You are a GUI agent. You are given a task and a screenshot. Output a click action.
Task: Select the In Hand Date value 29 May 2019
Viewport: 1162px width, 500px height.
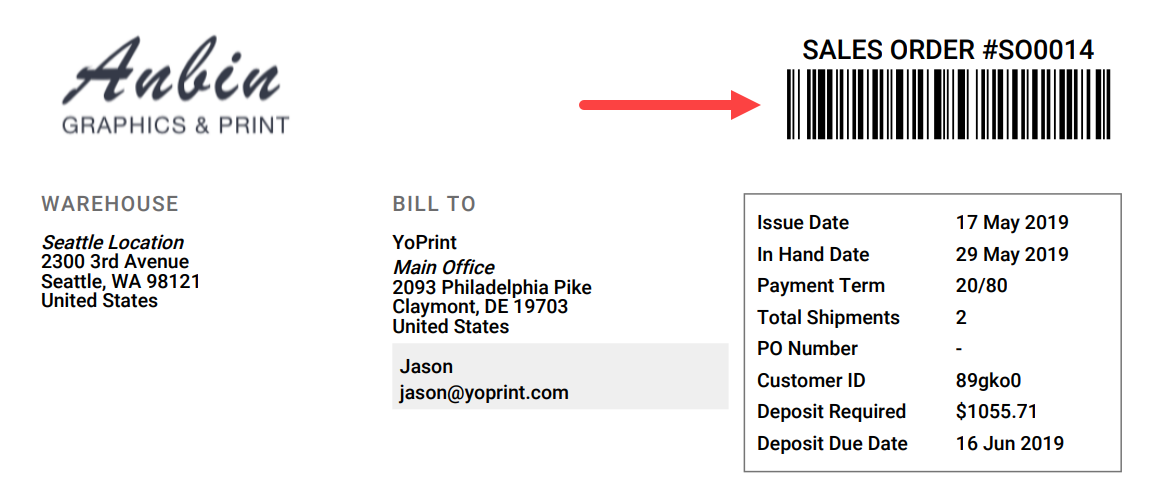point(1012,254)
